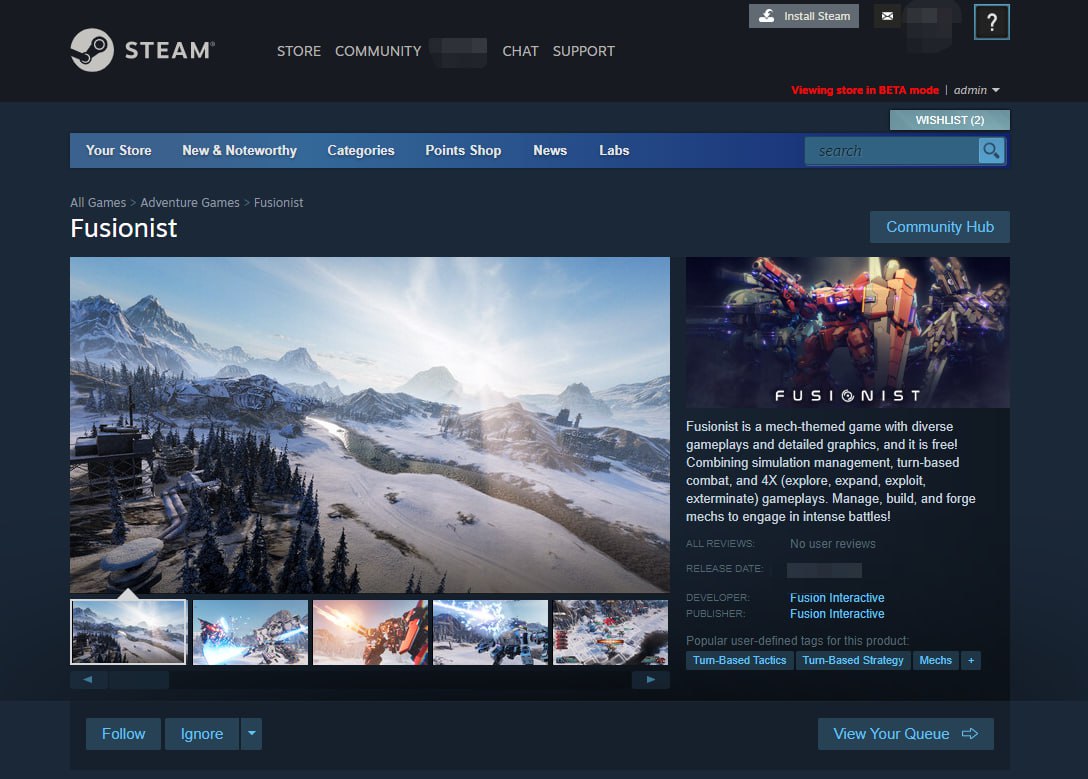Go to Points Shop tab

463,151
